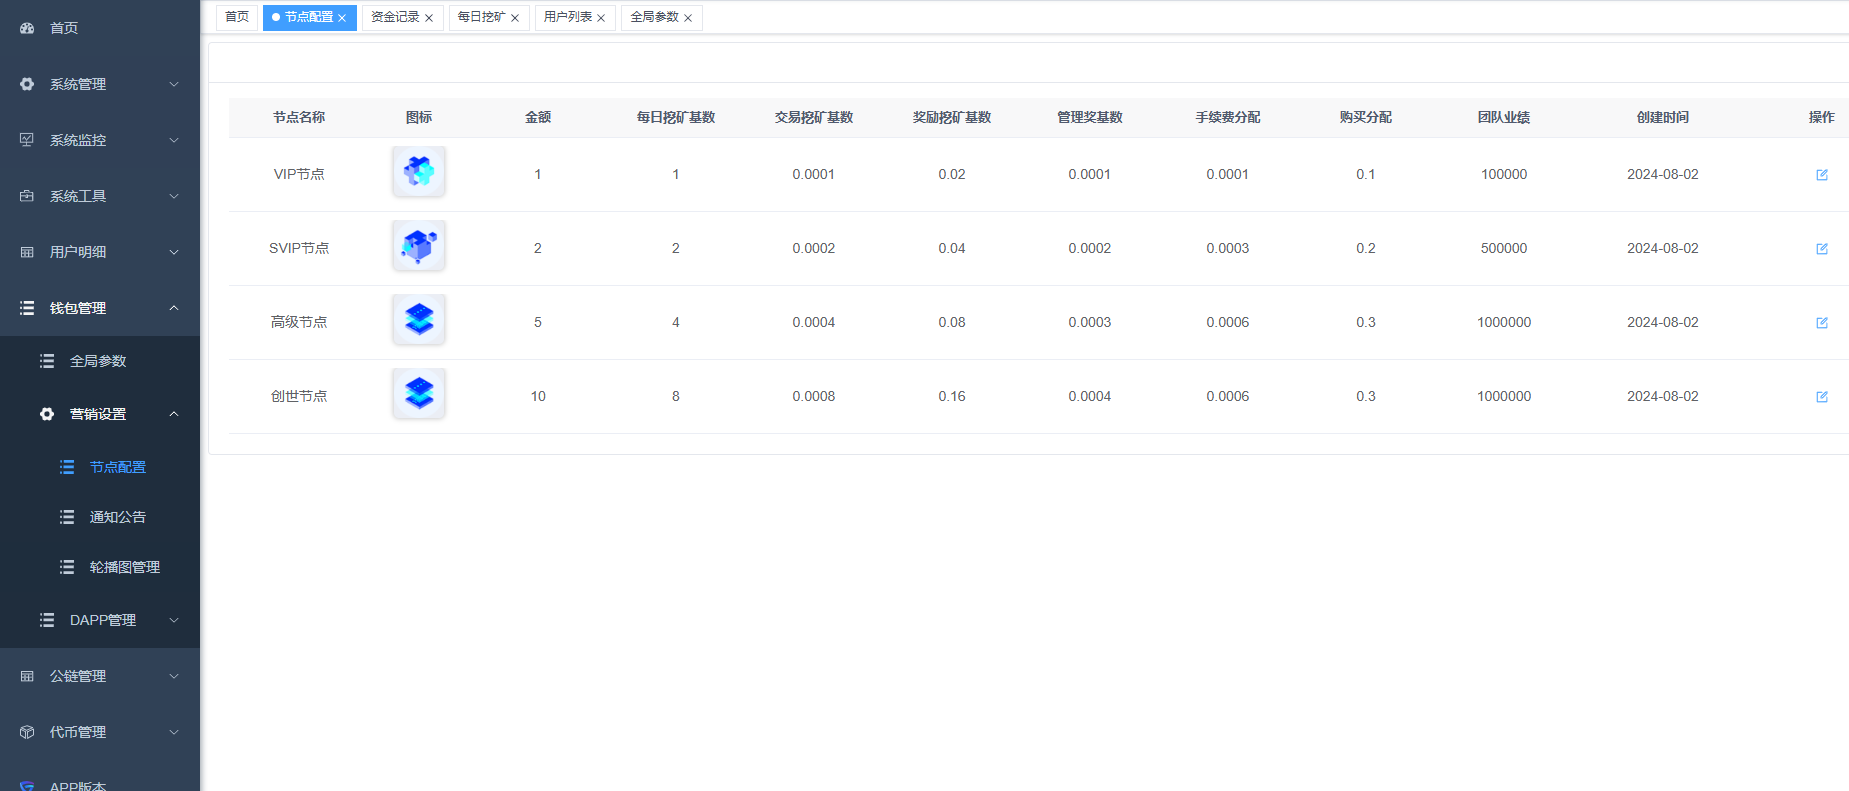Collapse the 钱包管理 sidebar section

pyautogui.click(x=100, y=308)
